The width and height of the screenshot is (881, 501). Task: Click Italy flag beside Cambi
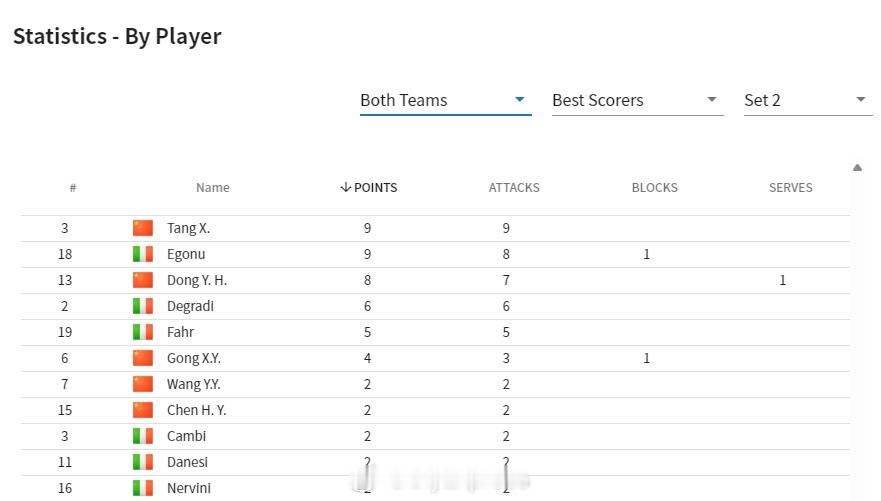coord(143,436)
